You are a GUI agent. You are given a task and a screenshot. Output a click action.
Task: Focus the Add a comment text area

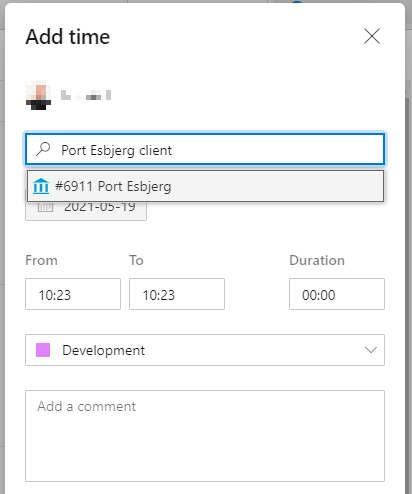click(205, 436)
